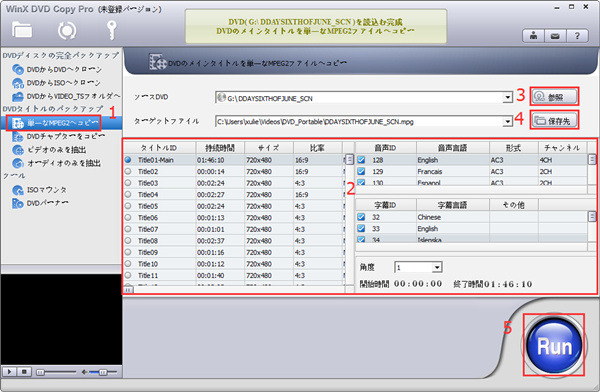
Task: Expand the ソースDVD dropdown arrow
Action: [x=508, y=97]
